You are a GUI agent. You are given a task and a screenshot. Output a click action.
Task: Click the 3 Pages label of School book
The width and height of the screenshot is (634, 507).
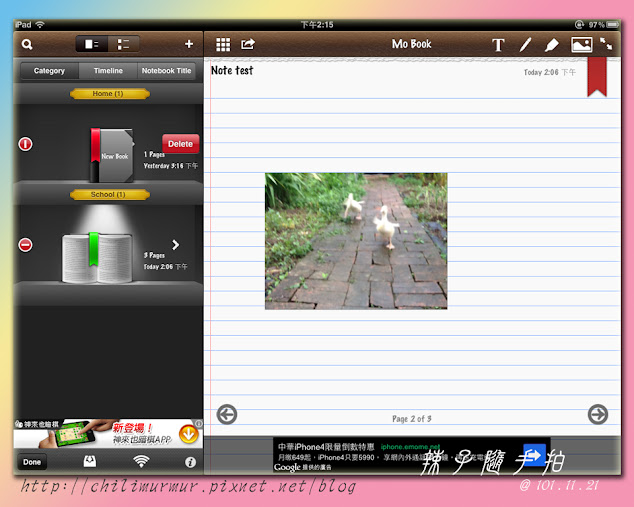point(154,256)
